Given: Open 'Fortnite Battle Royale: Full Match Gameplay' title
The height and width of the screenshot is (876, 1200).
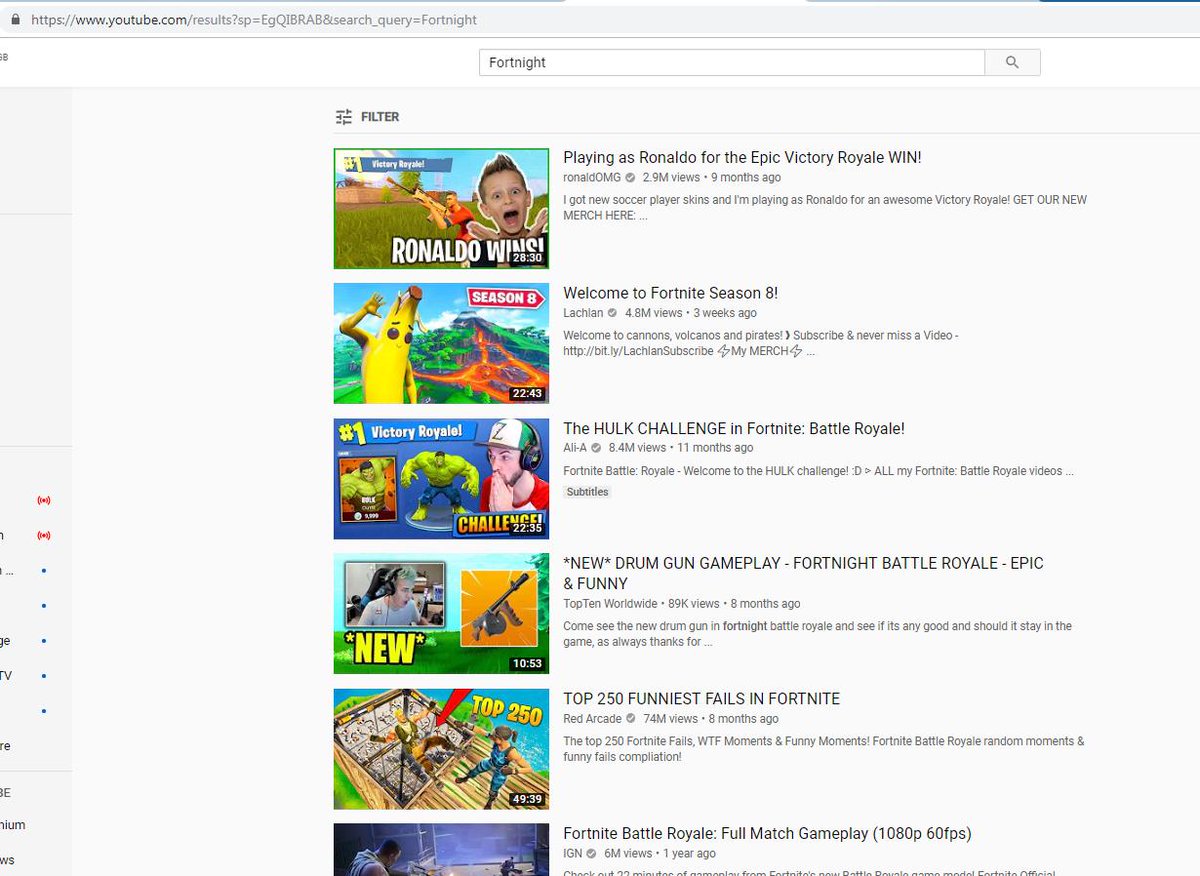Looking at the screenshot, I should 767,833.
